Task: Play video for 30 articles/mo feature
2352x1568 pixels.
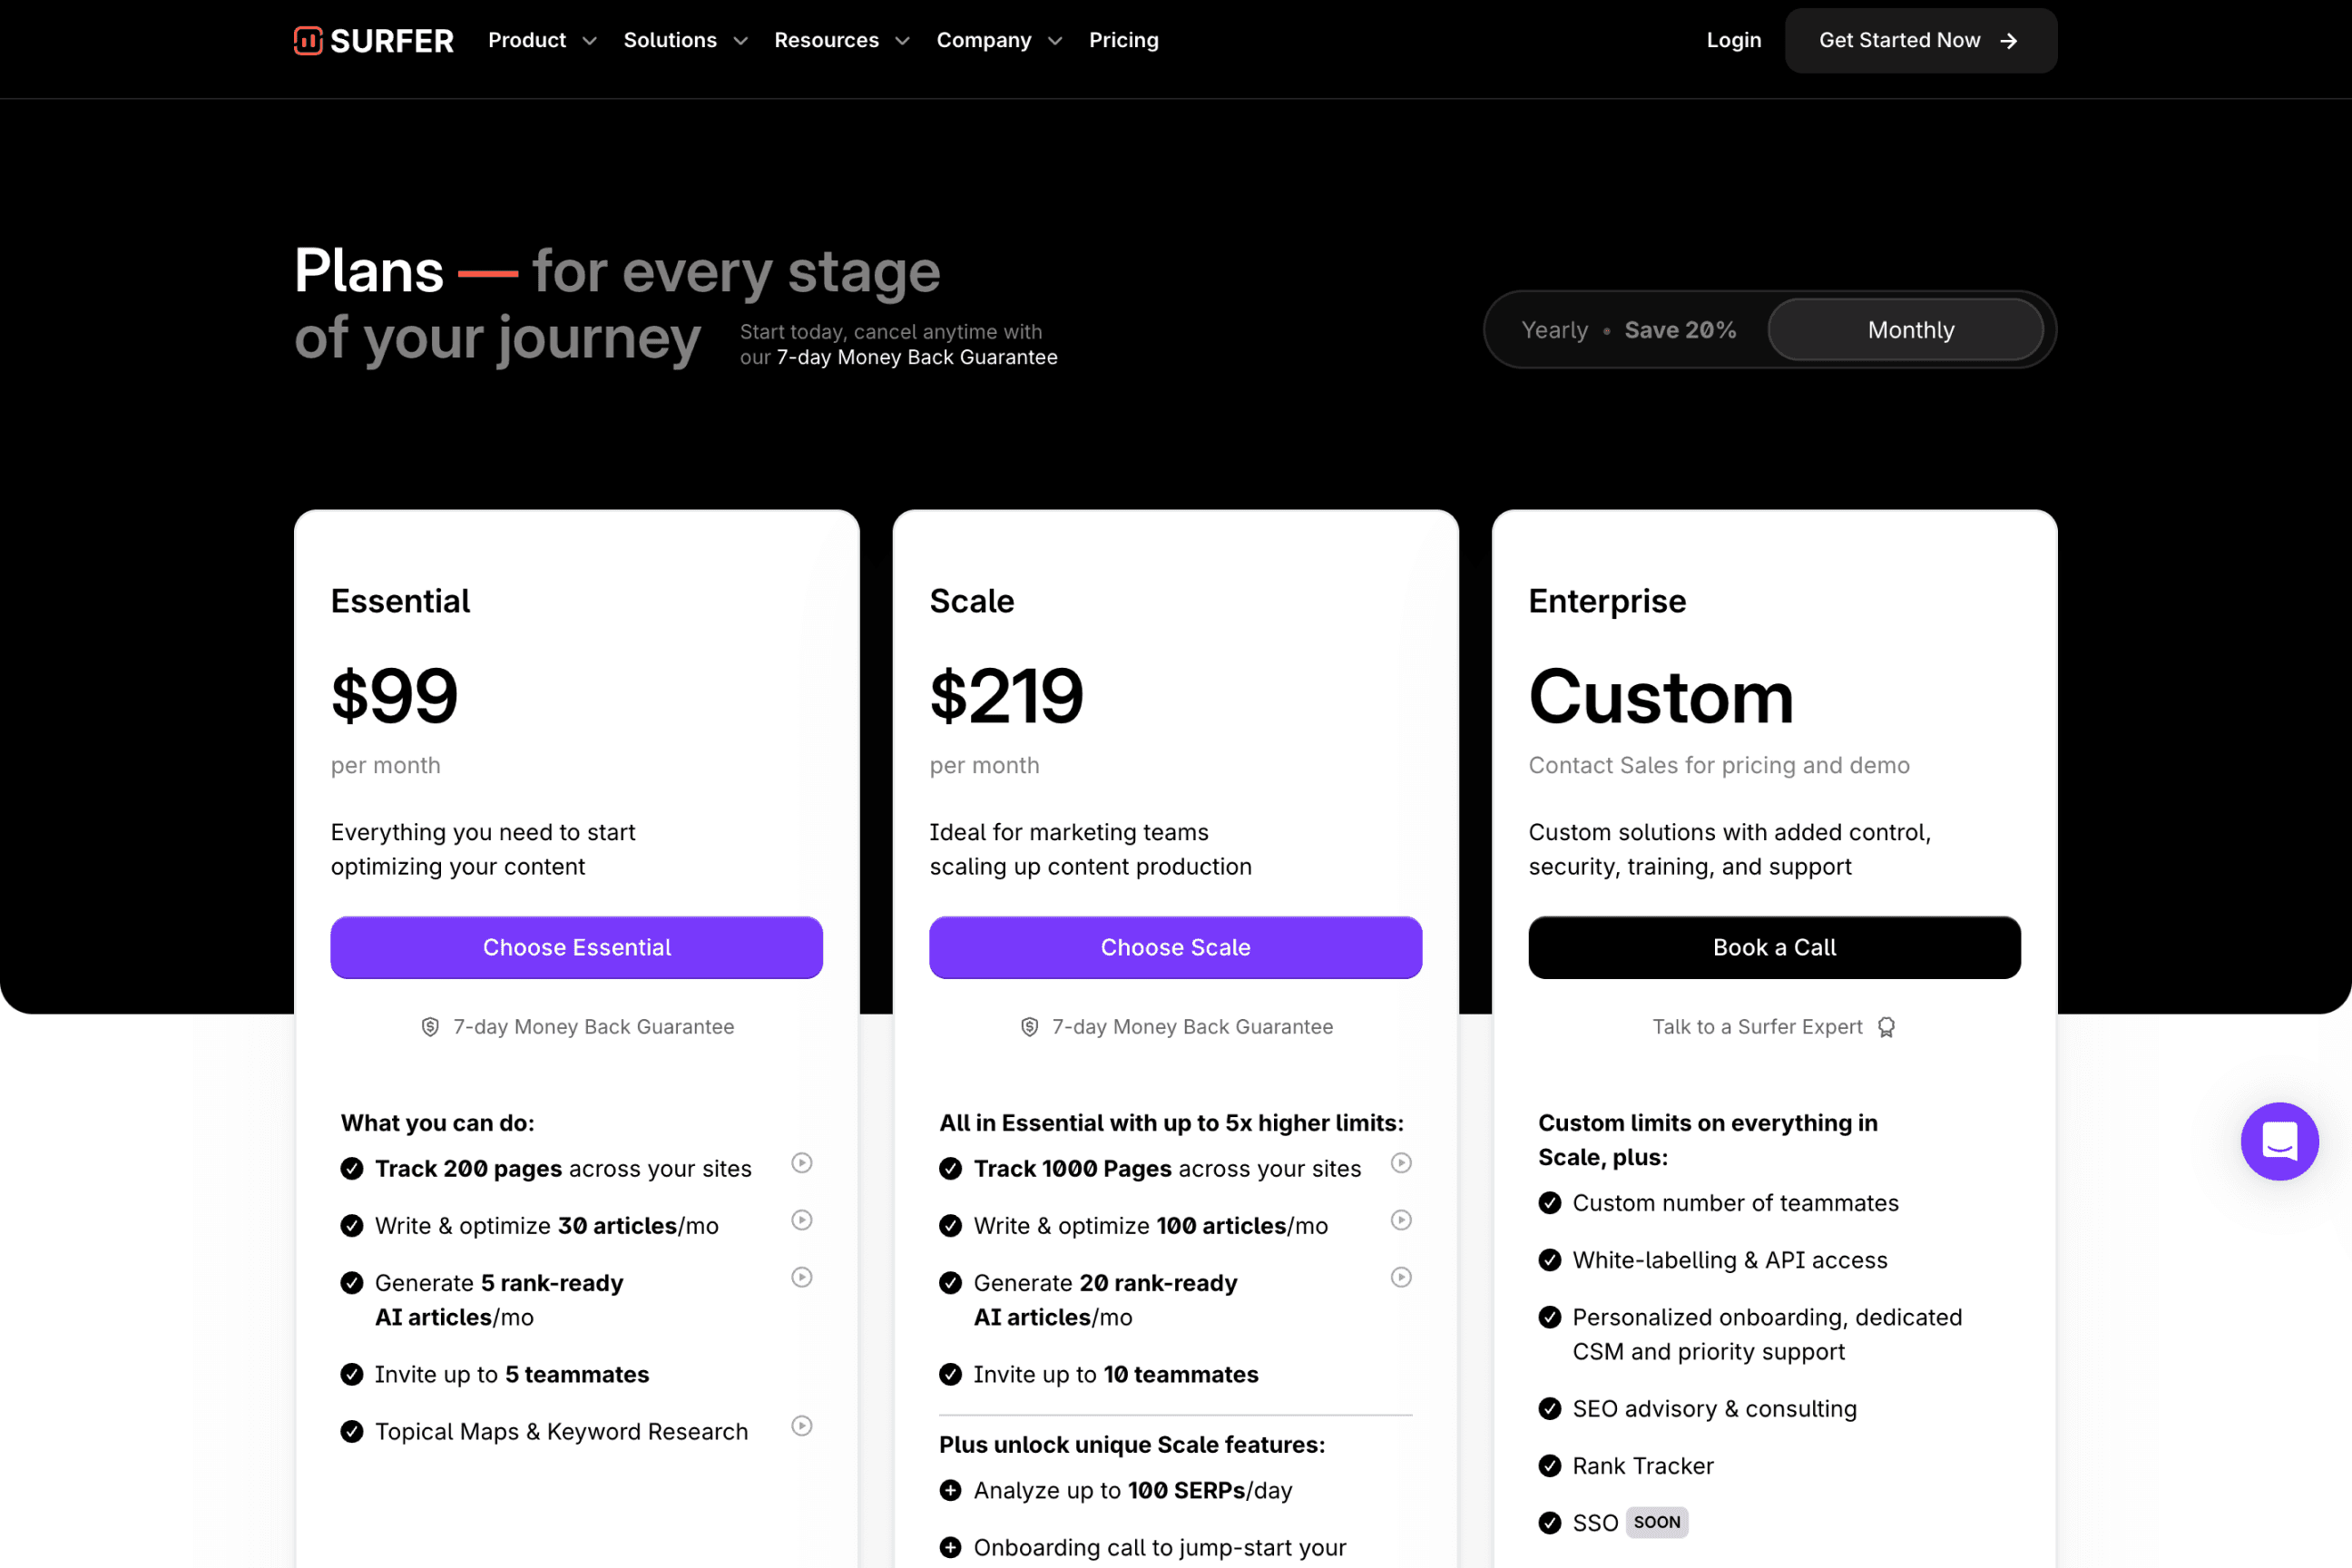Action: click(802, 1220)
